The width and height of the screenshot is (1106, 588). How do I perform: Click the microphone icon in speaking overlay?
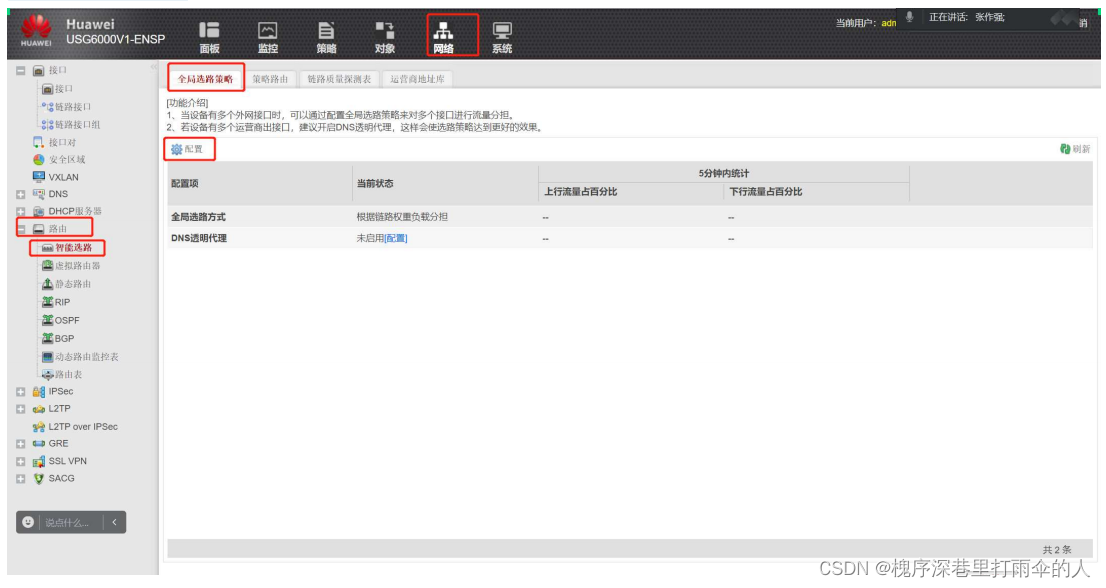(x=910, y=17)
